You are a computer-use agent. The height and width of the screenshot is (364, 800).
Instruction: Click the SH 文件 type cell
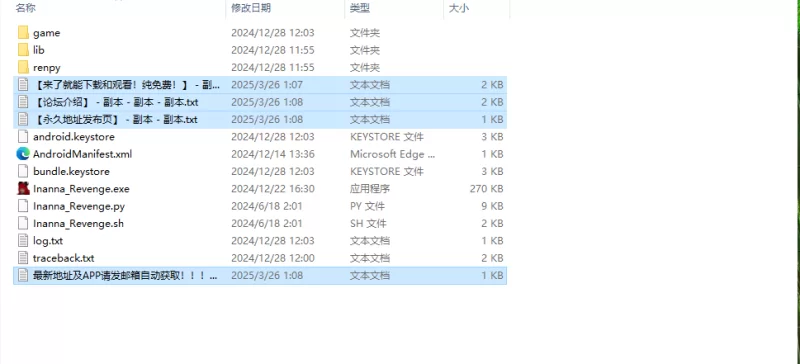tap(368, 224)
